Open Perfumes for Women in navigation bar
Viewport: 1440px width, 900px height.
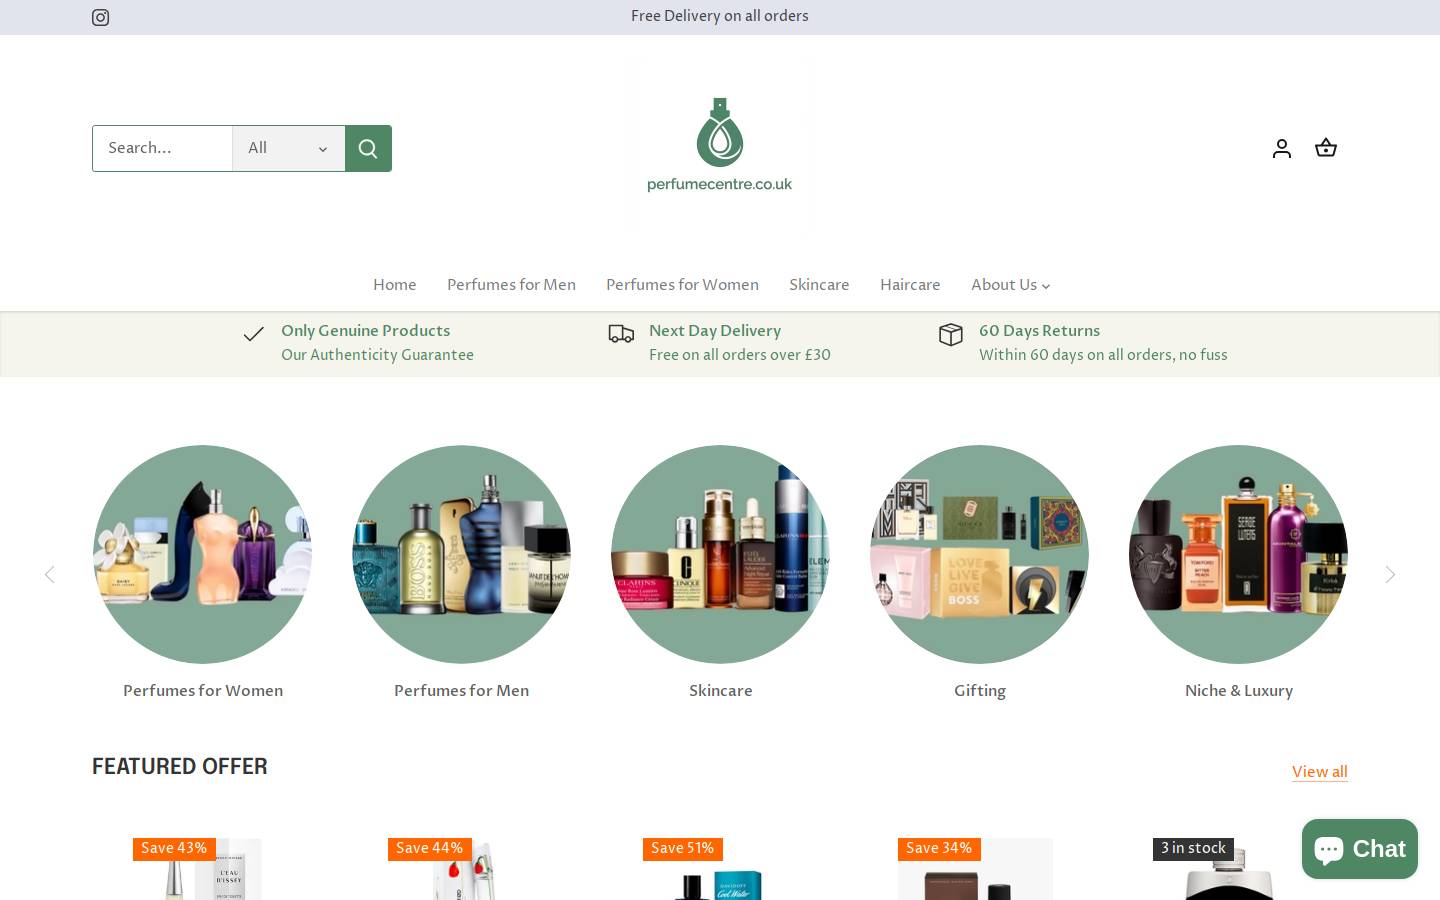pyautogui.click(x=682, y=285)
